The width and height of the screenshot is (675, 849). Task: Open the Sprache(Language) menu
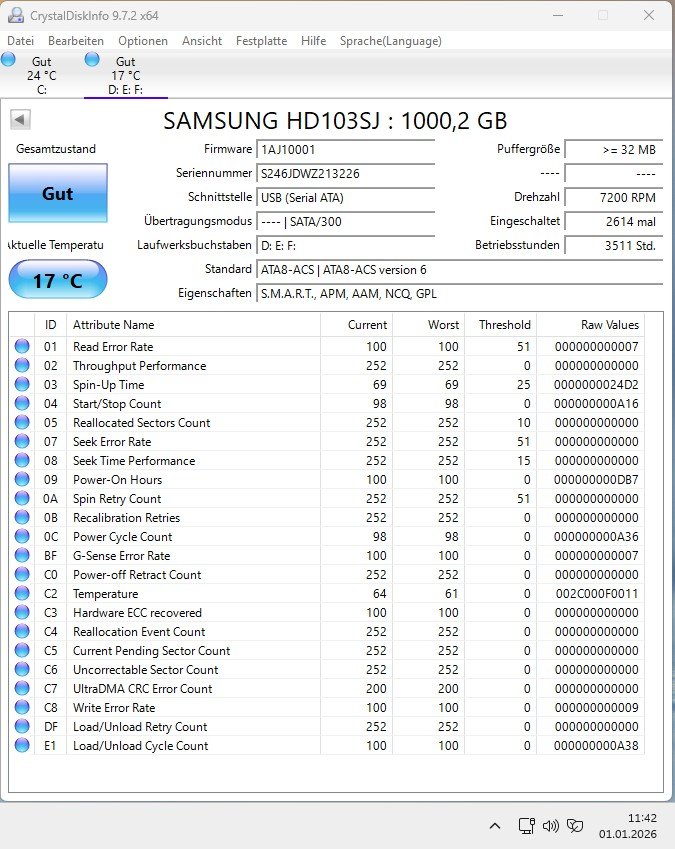click(x=391, y=41)
